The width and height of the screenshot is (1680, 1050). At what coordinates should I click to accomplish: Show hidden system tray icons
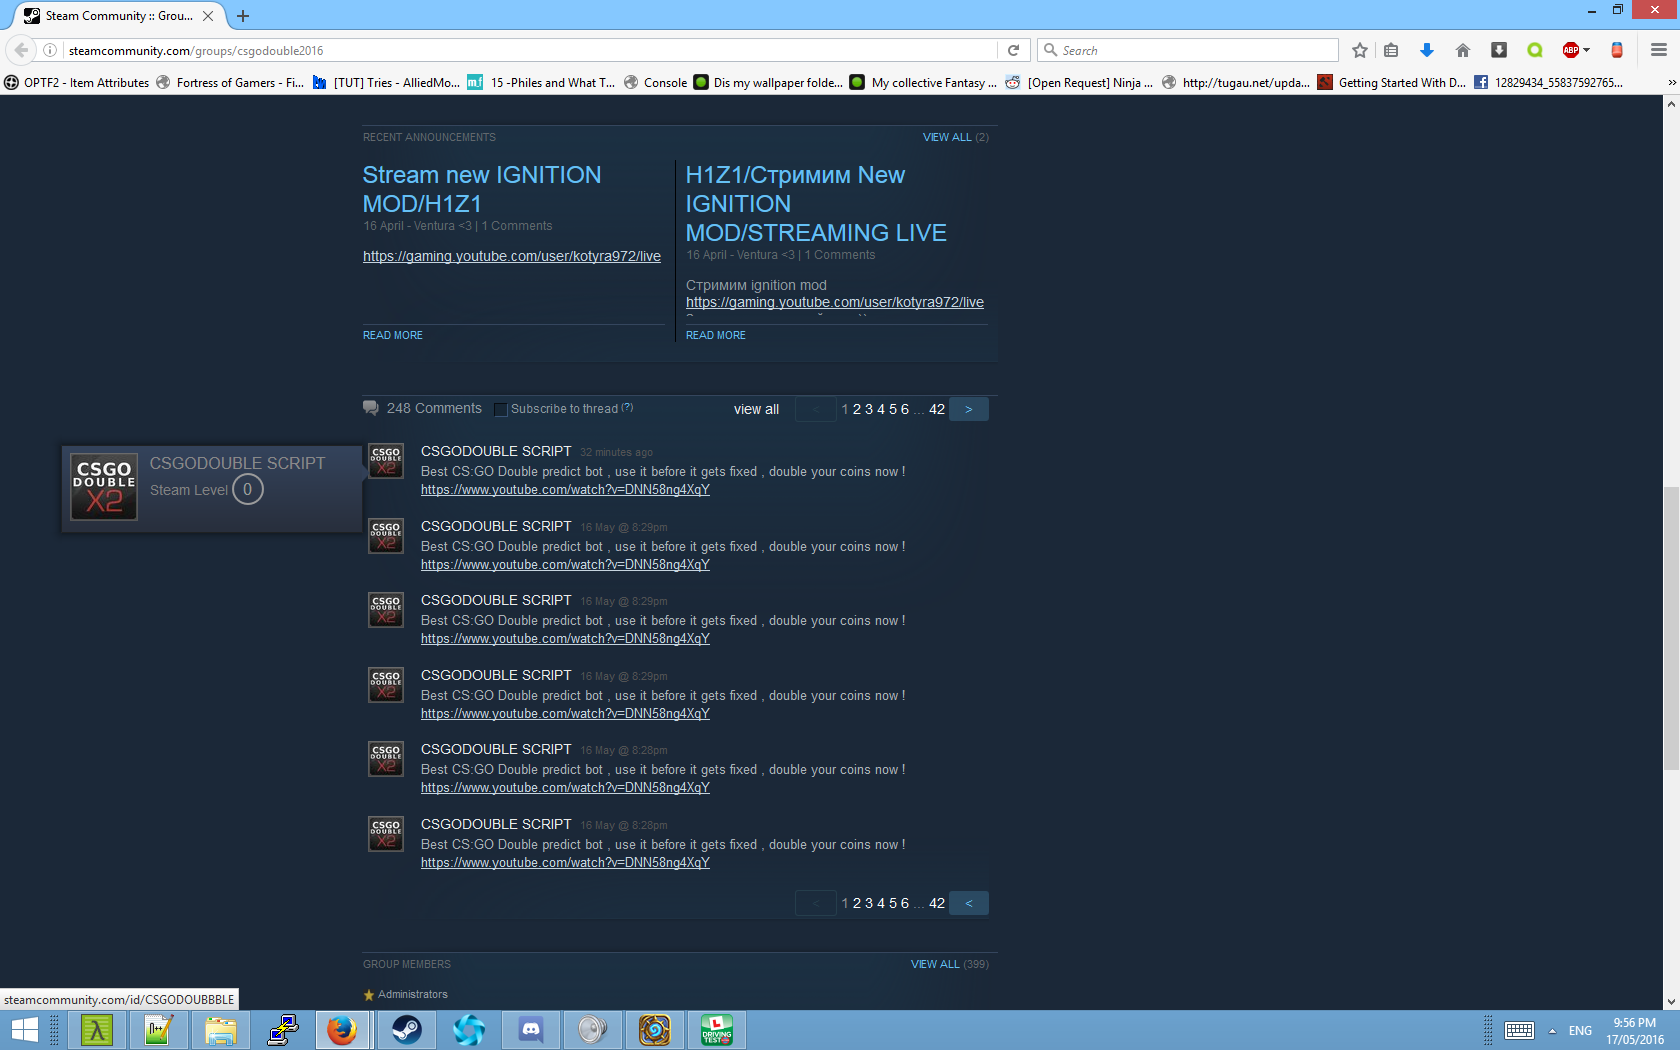[x=1552, y=1031]
